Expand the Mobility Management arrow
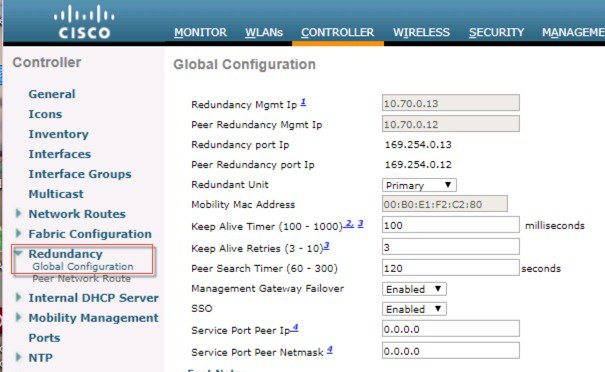Image resolution: width=605 pixels, height=372 pixels. 18,317
